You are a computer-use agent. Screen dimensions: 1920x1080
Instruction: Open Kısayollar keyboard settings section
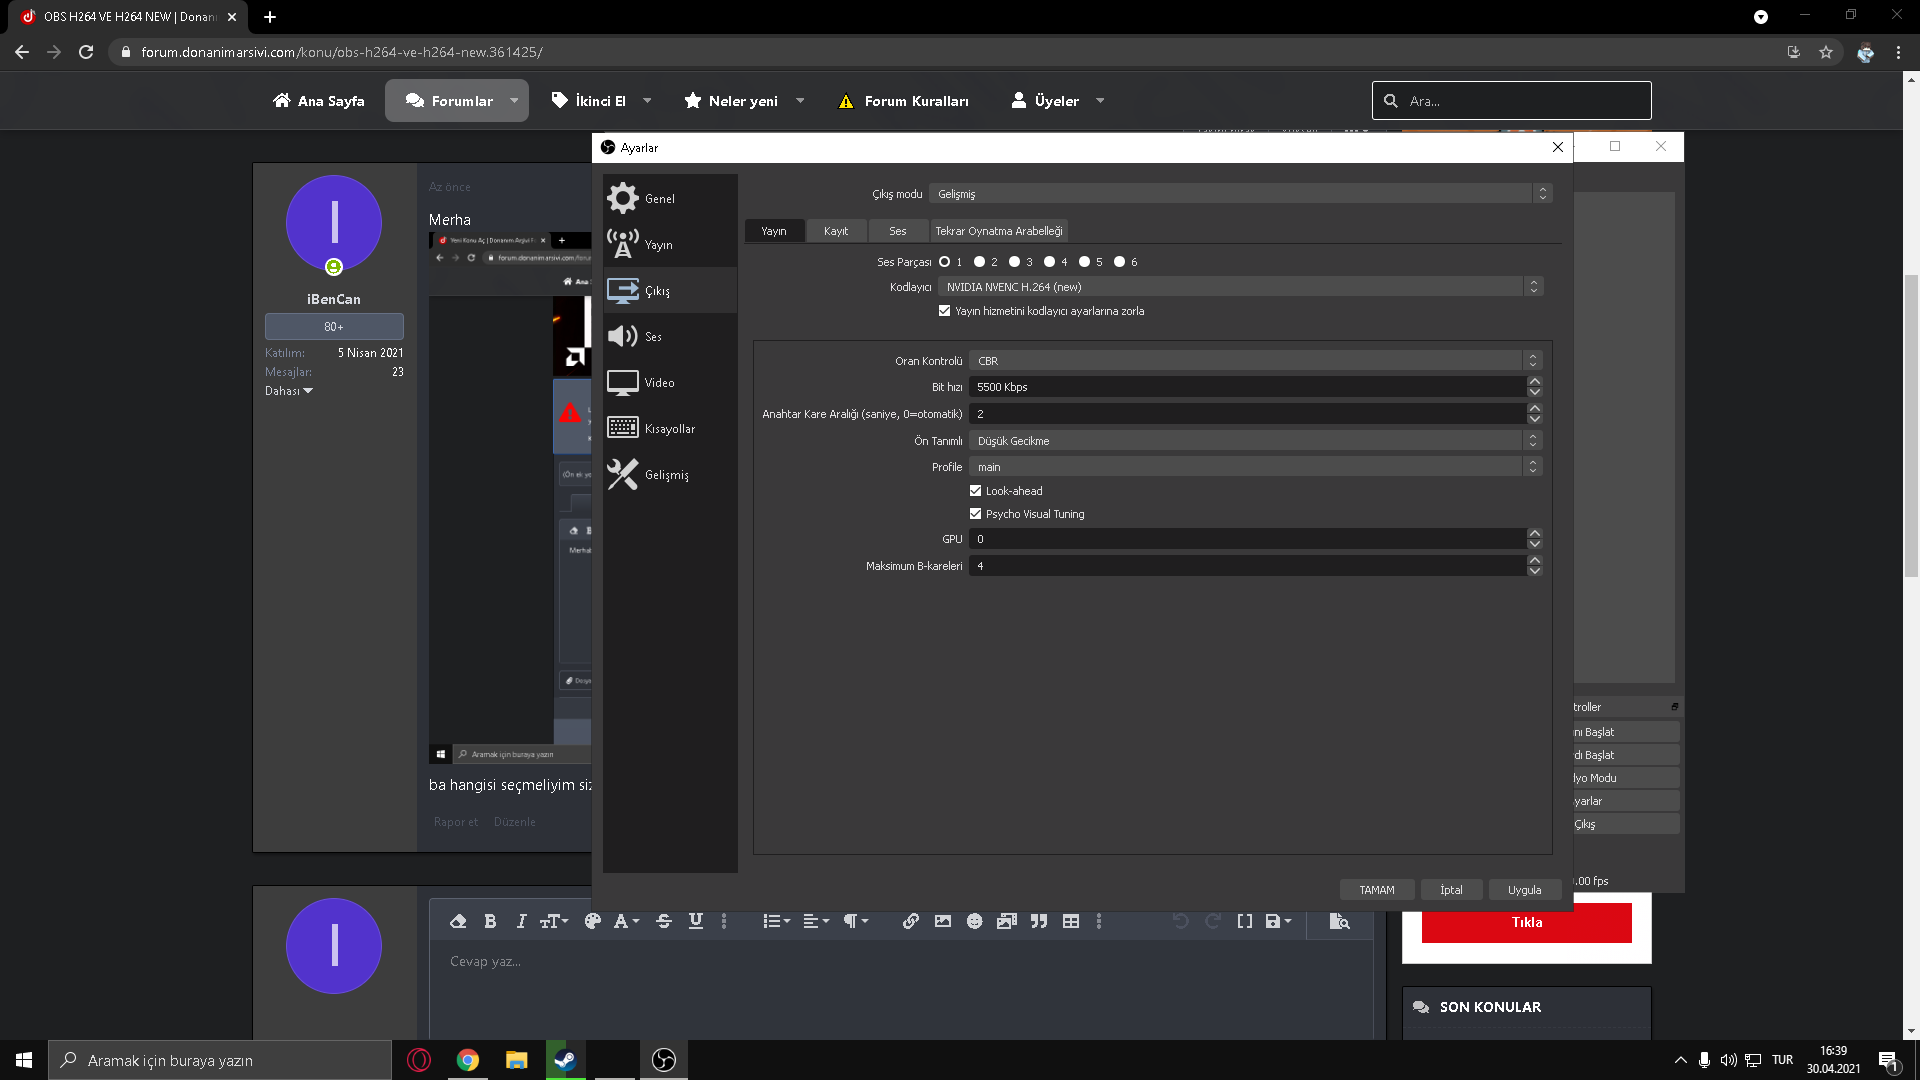coord(623,428)
